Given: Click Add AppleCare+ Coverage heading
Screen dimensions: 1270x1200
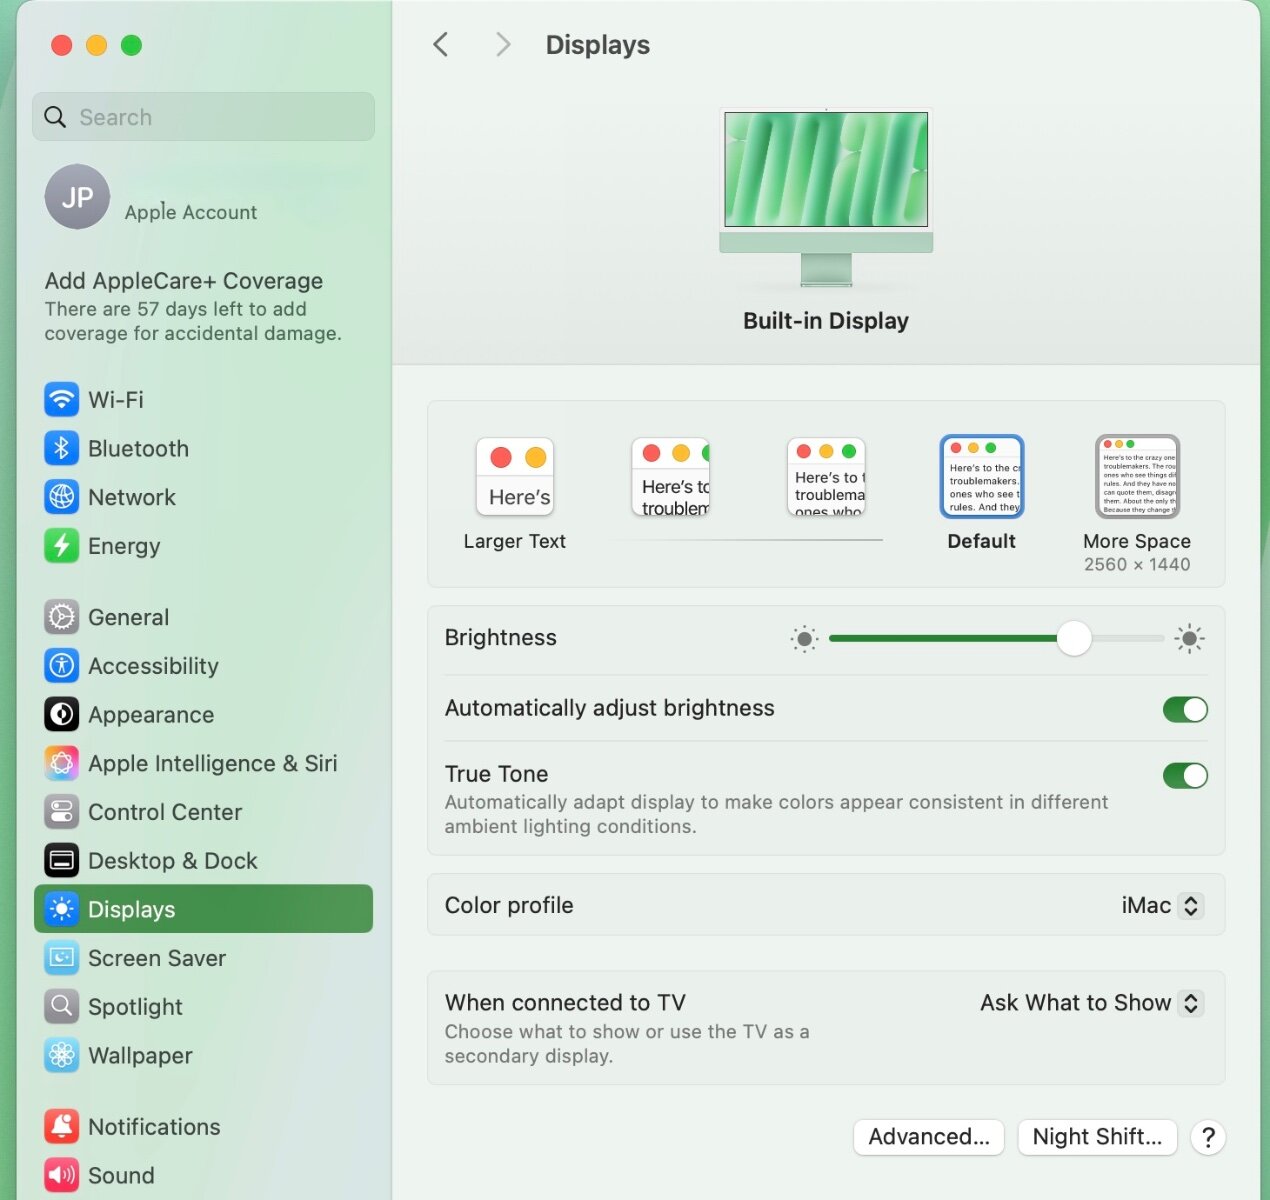Looking at the screenshot, I should tap(184, 281).
